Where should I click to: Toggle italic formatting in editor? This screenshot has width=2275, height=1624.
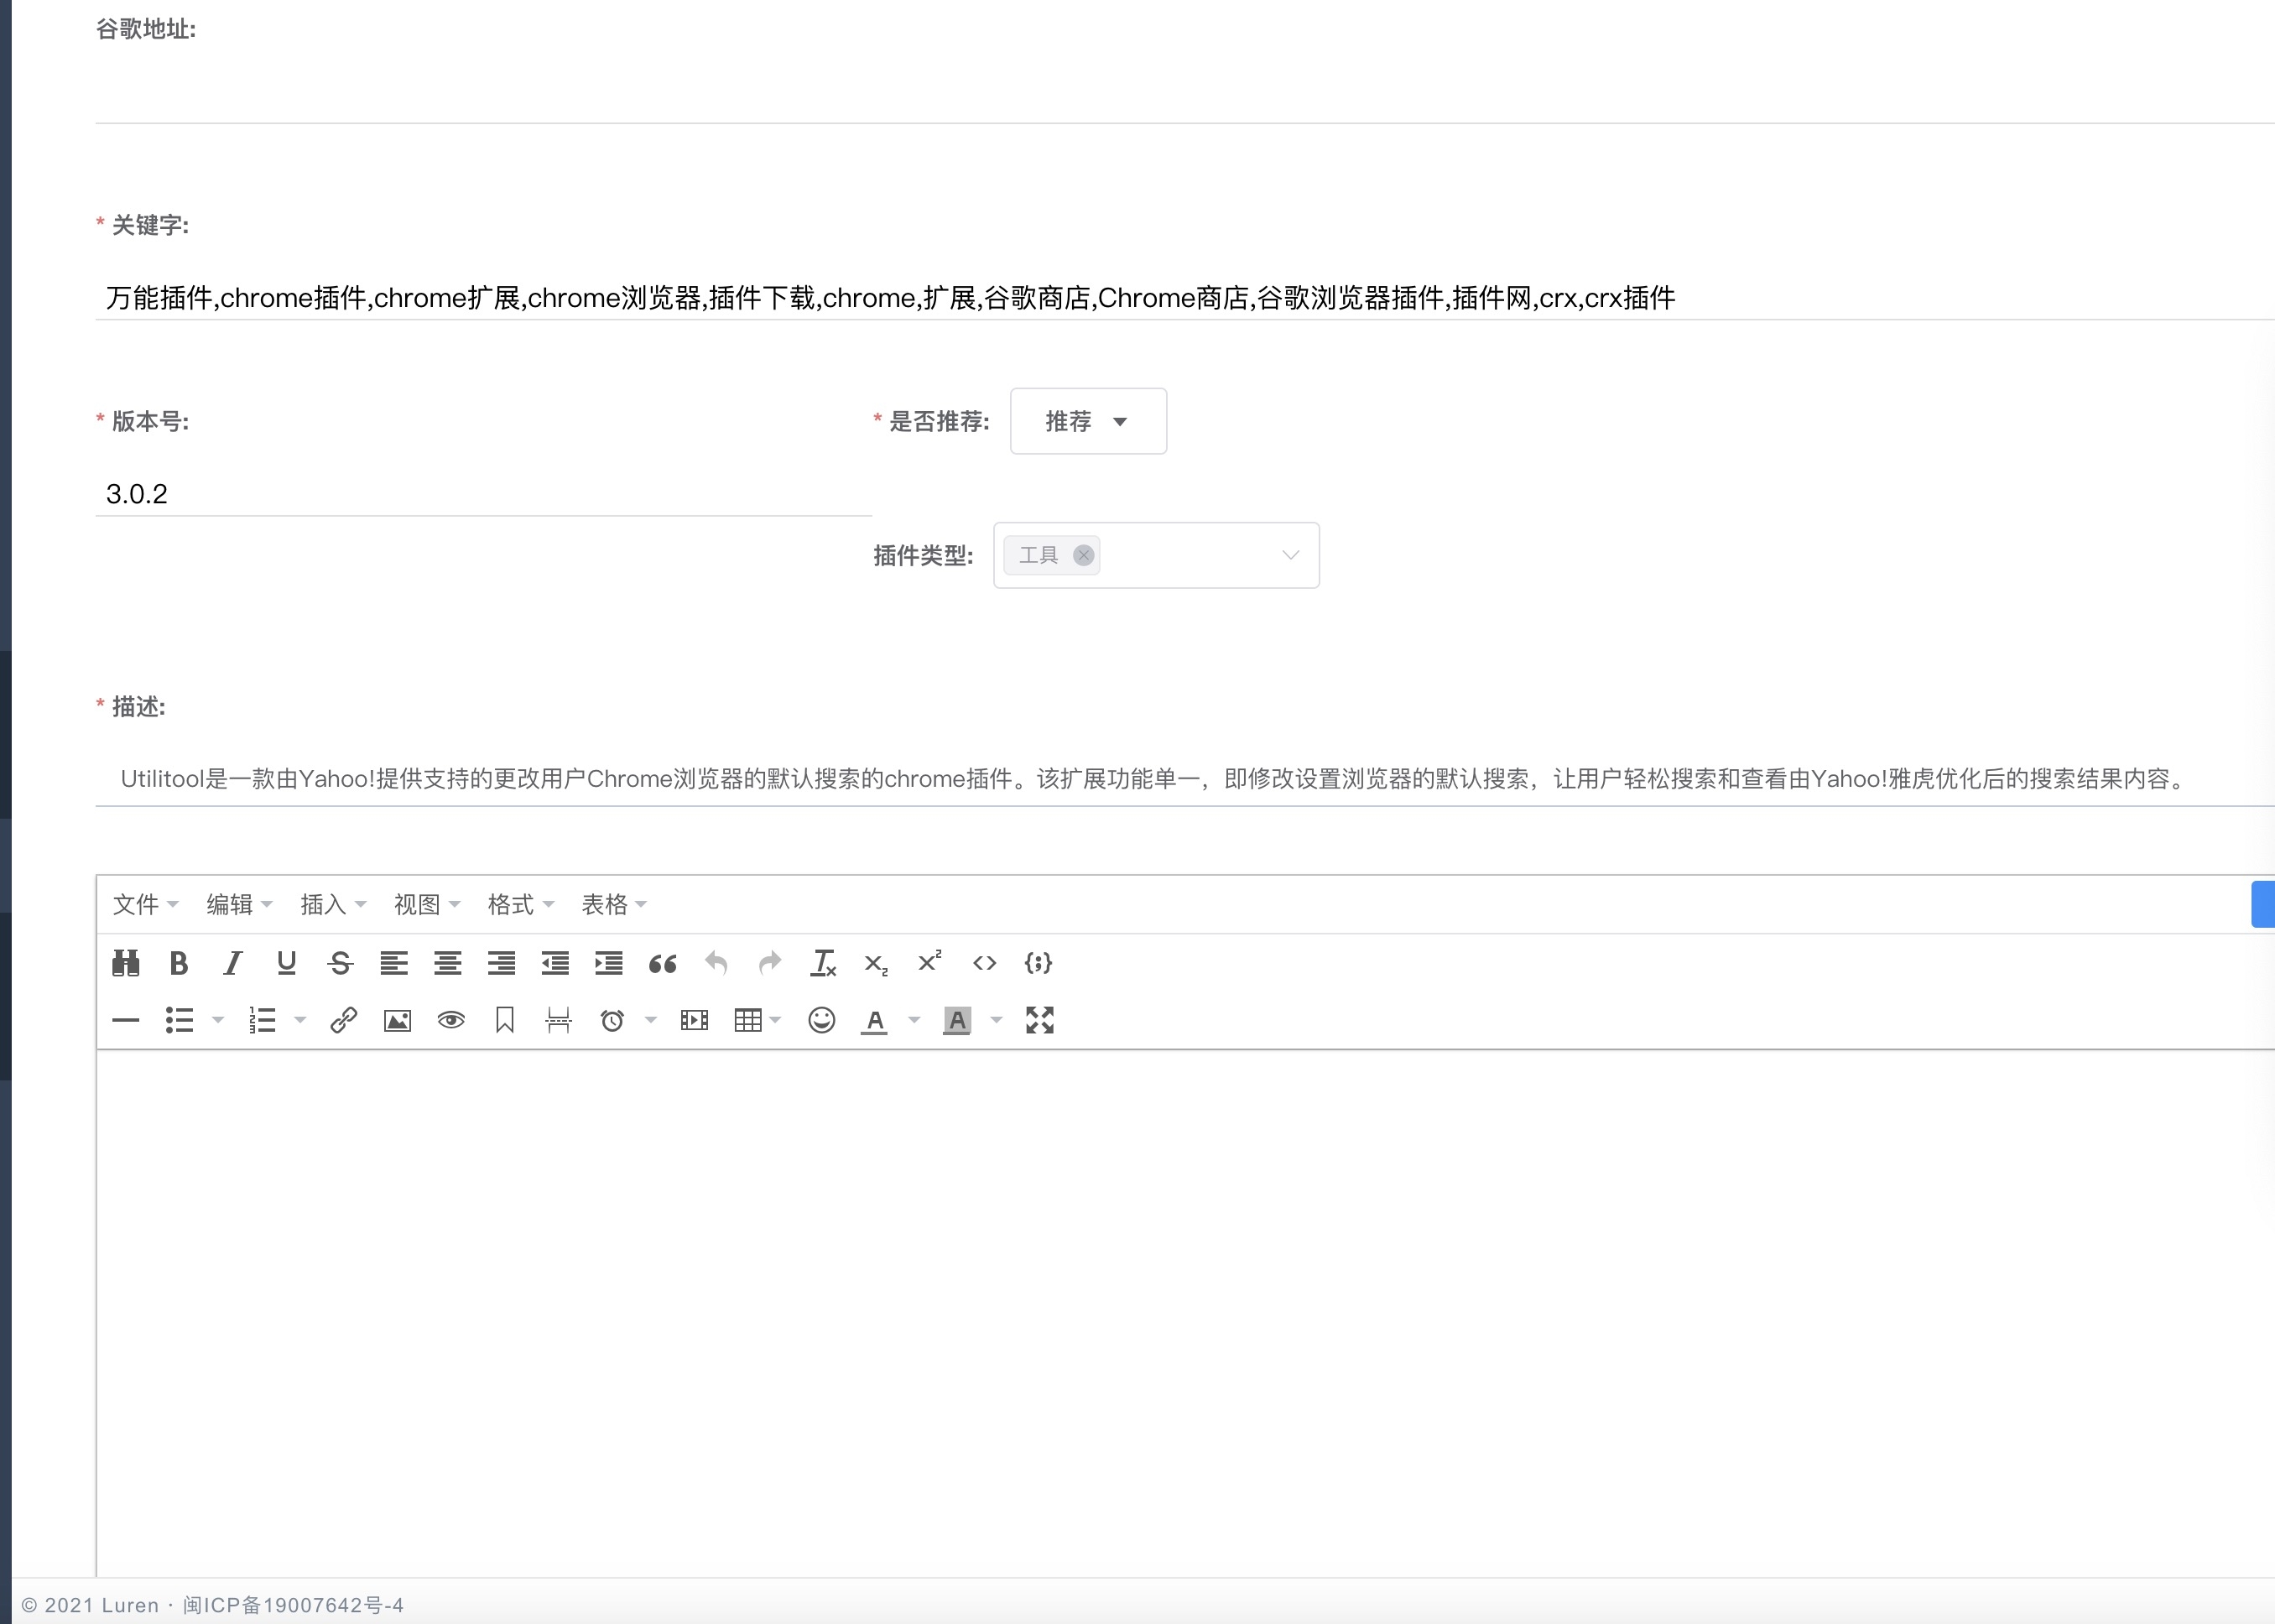pyautogui.click(x=233, y=963)
